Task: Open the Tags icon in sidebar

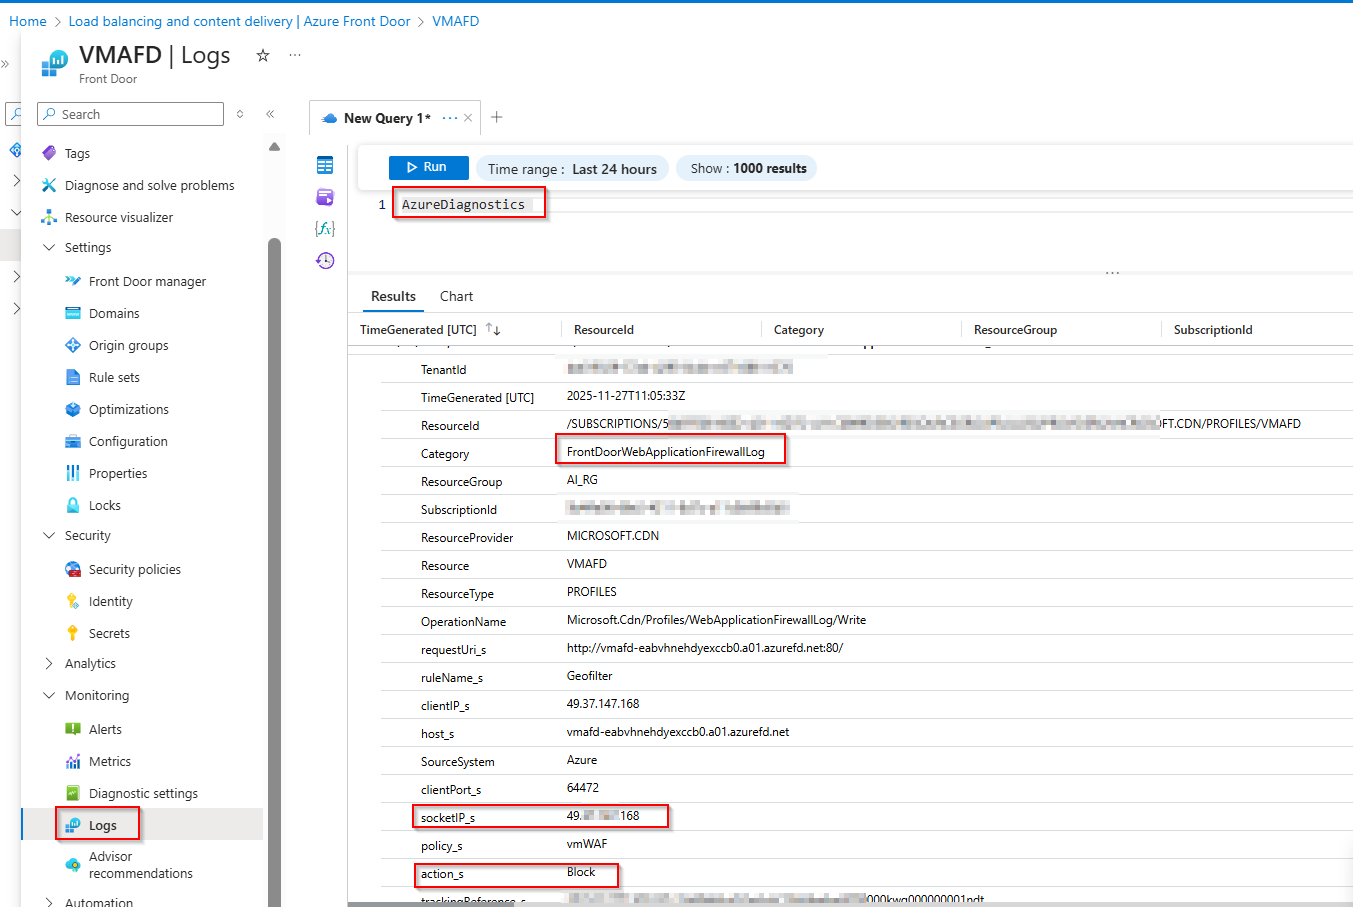Action: pyautogui.click(x=49, y=153)
